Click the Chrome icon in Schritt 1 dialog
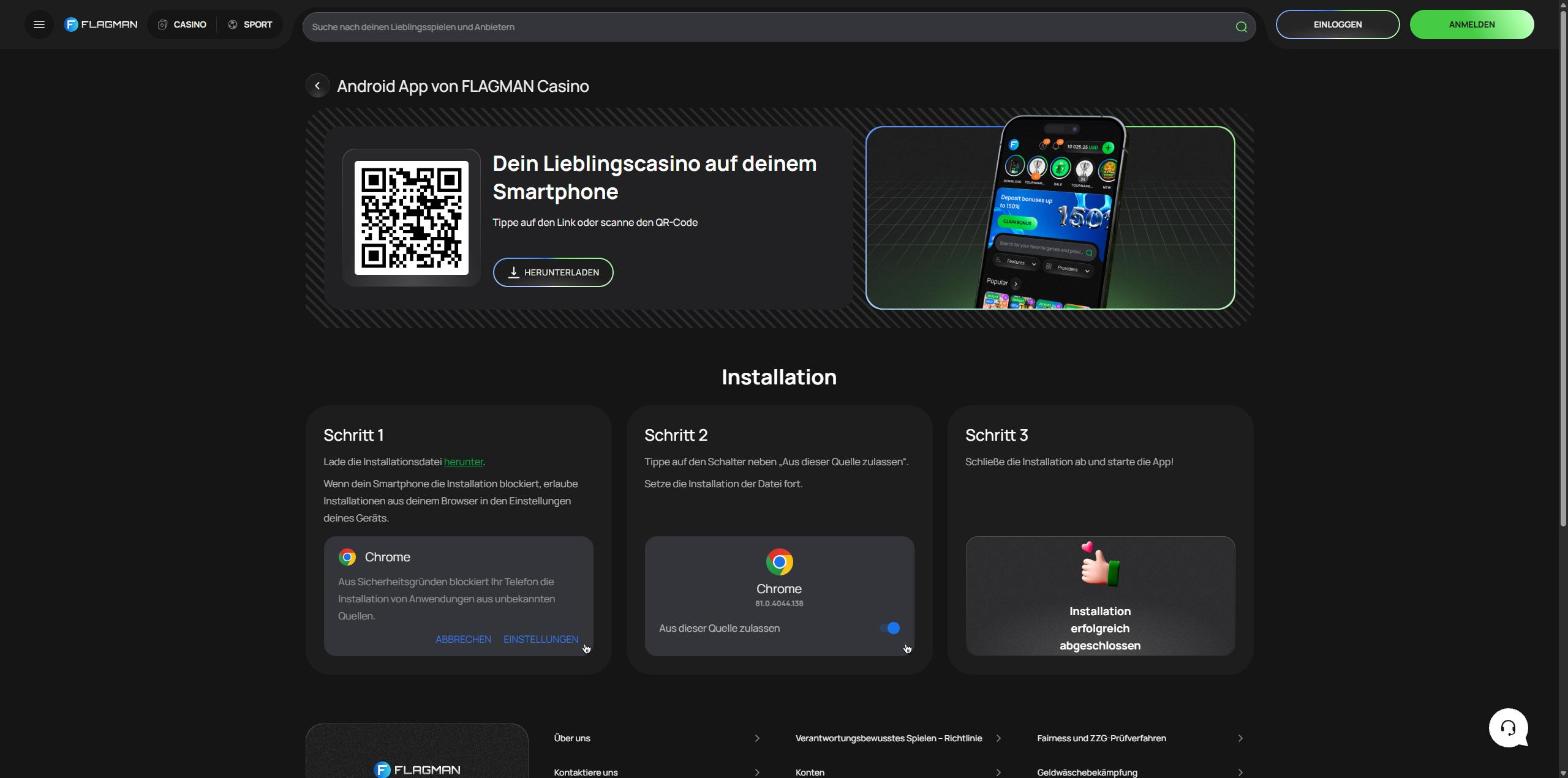Image resolution: width=1568 pixels, height=778 pixels. (347, 557)
